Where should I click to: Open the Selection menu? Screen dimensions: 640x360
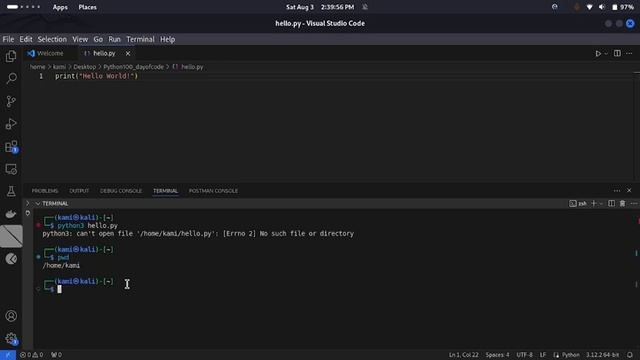(52, 39)
